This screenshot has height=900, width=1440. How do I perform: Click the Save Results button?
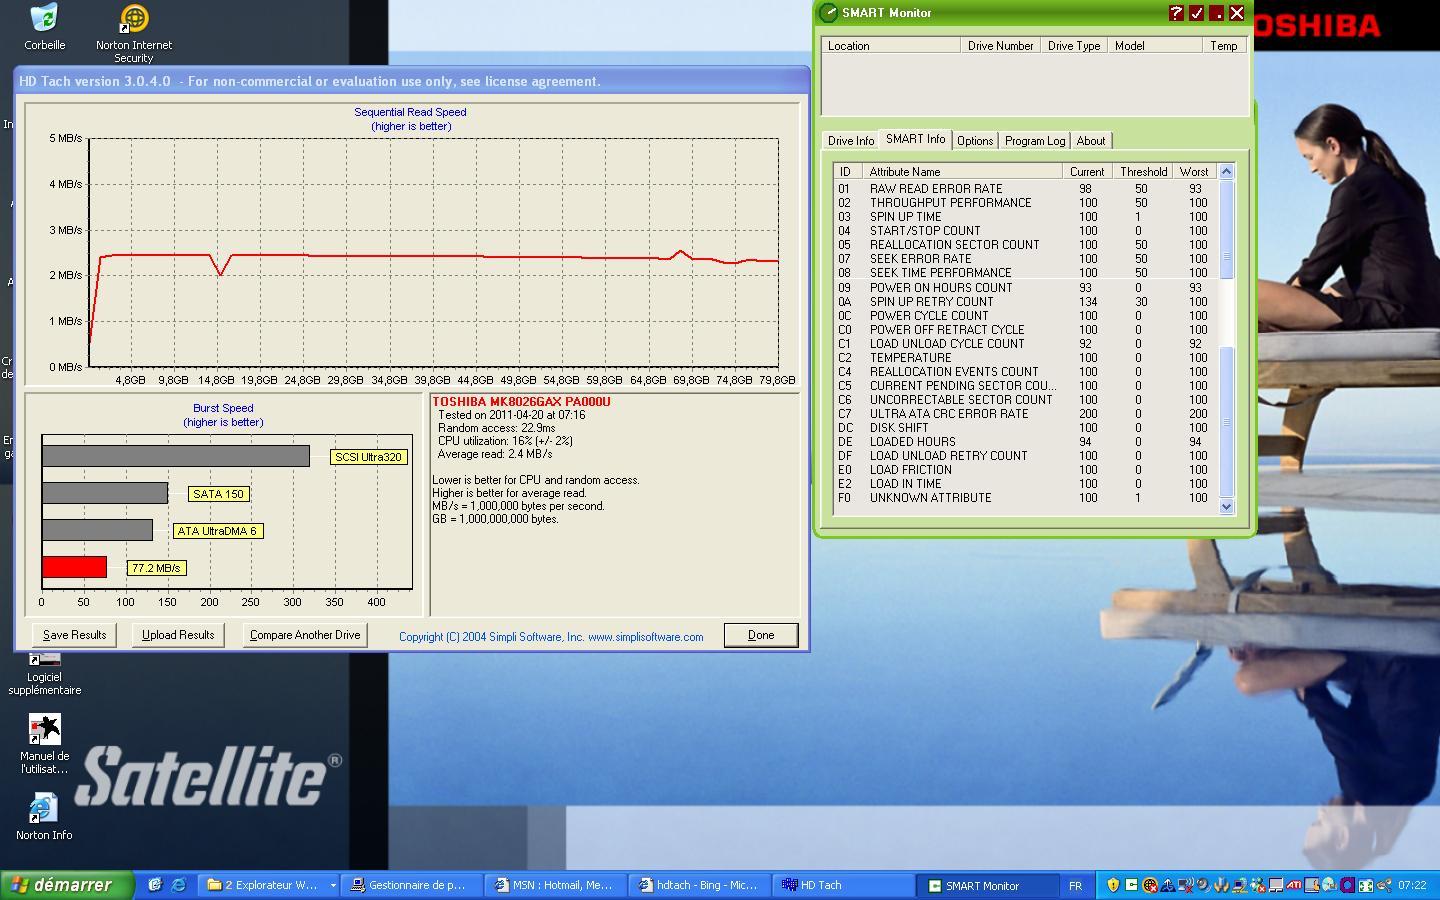74,635
